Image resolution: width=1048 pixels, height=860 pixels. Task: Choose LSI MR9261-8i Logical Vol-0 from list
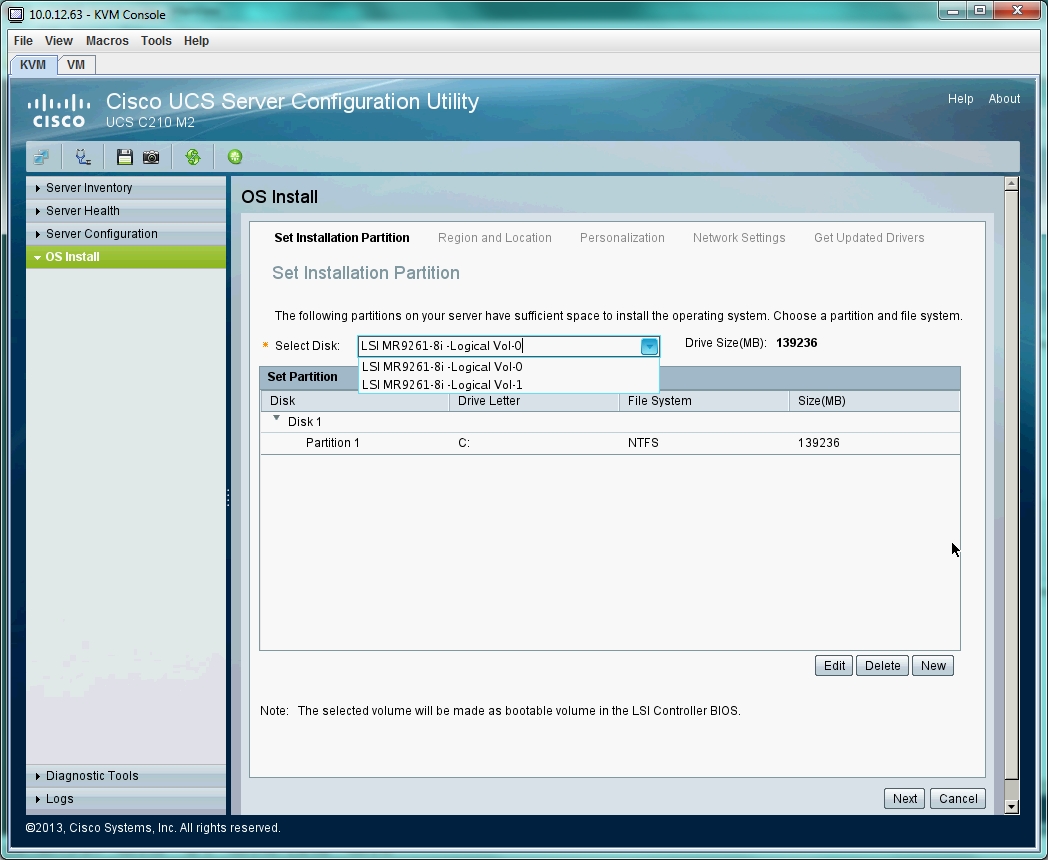point(509,367)
